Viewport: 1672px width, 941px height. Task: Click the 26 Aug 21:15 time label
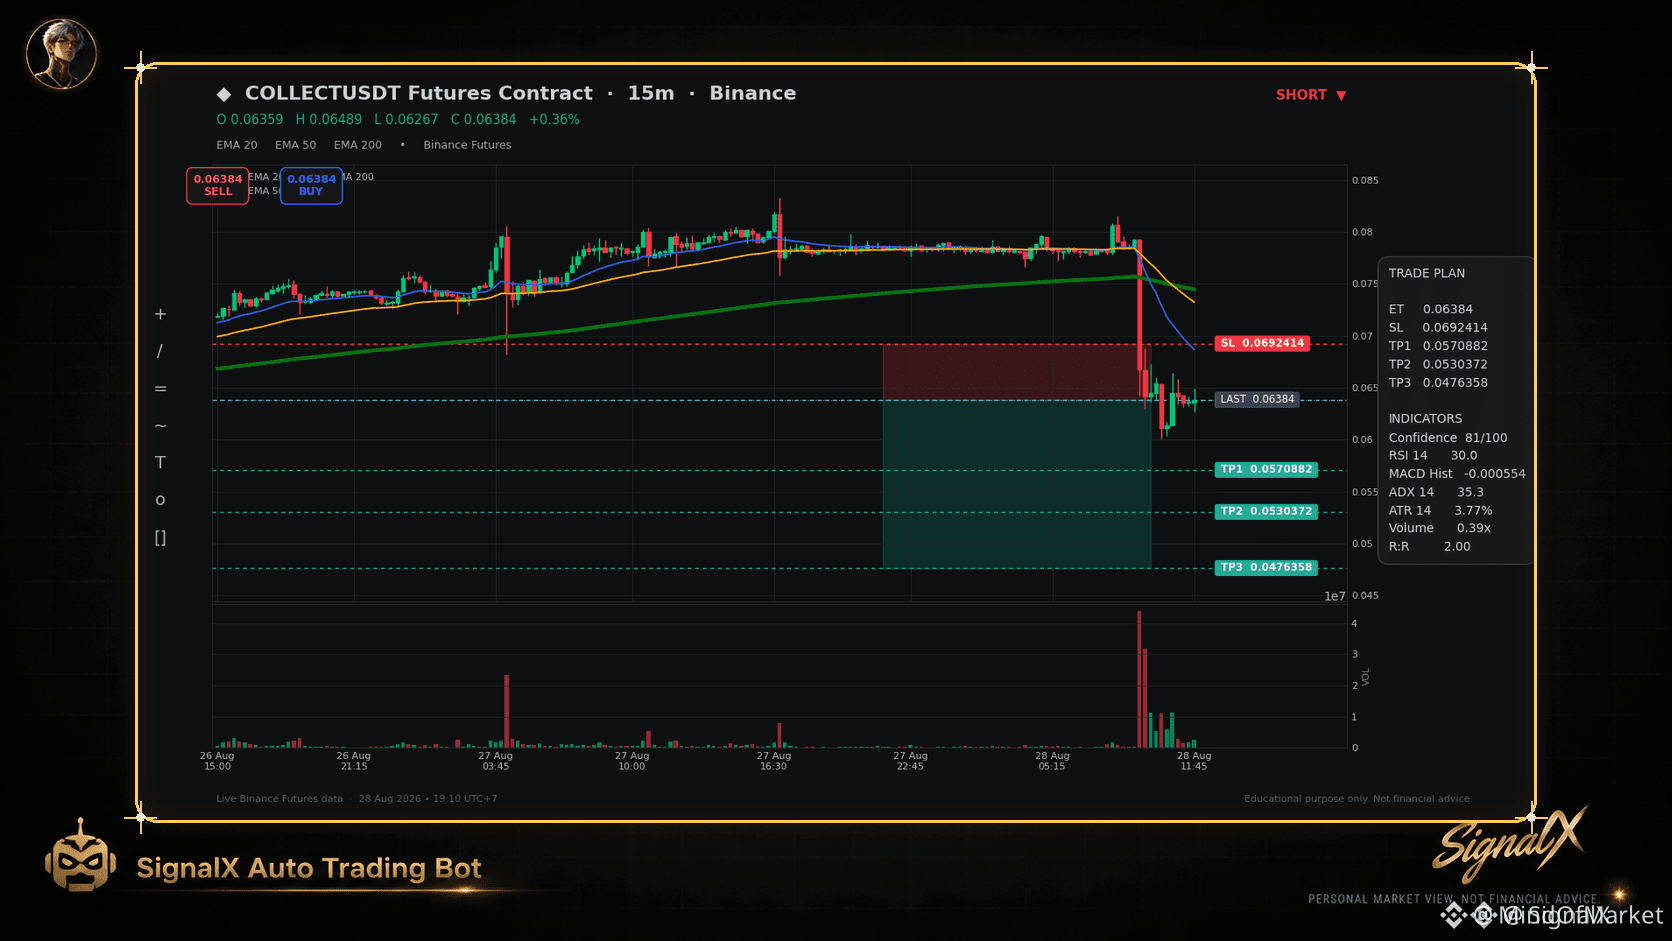pyautogui.click(x=354, y=761)
